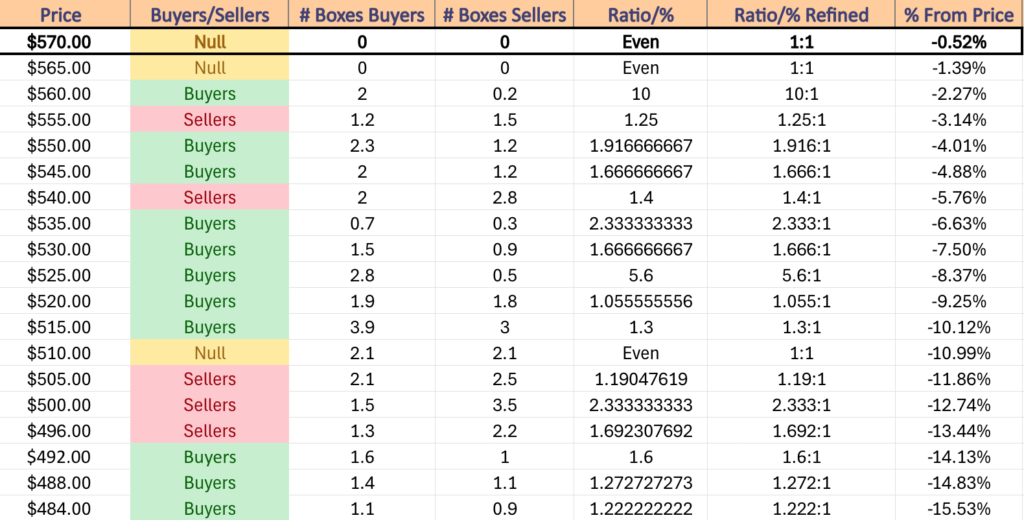Select the $570.00 price cell

click(65, 42)
